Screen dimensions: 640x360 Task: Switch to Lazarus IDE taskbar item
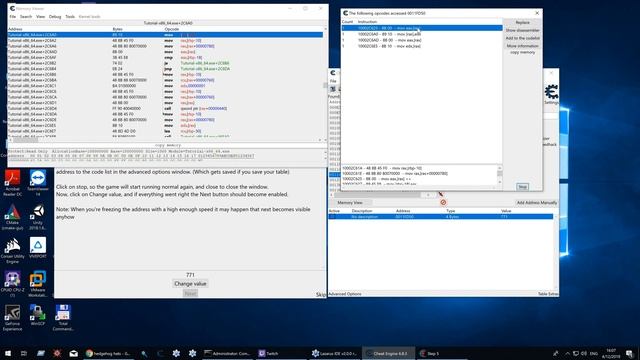[x=334, y=353]
